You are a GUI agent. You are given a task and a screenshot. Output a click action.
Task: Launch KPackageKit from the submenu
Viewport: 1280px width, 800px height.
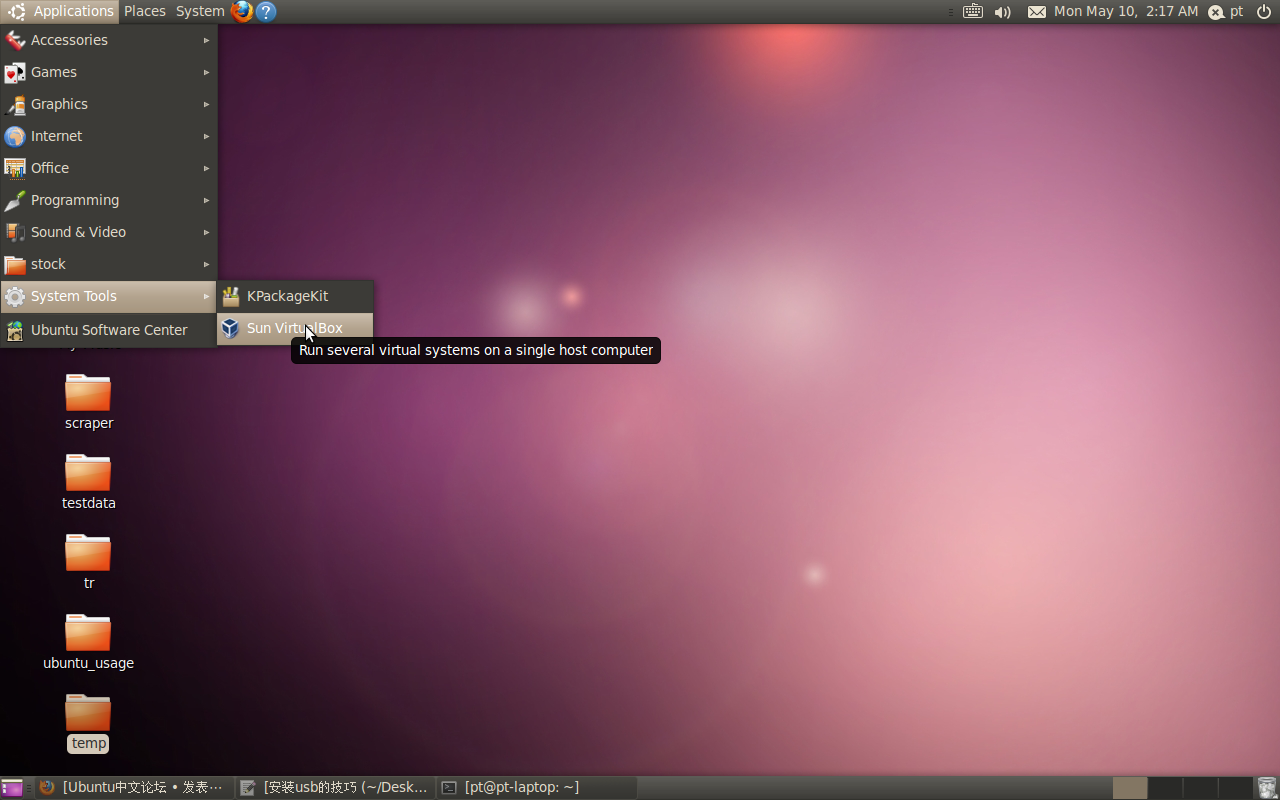coord(295,296)
